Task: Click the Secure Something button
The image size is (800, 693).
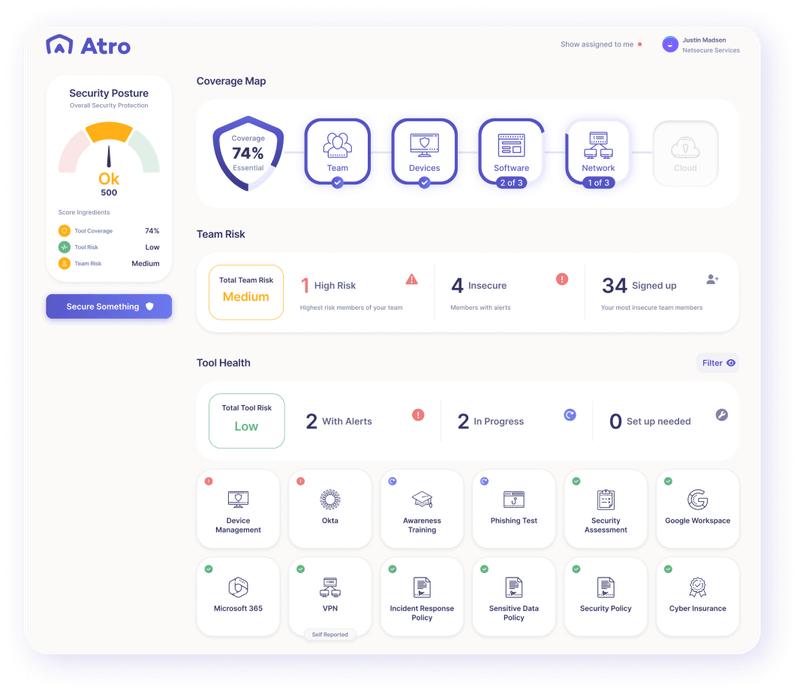Action: [x=108, y=306]
